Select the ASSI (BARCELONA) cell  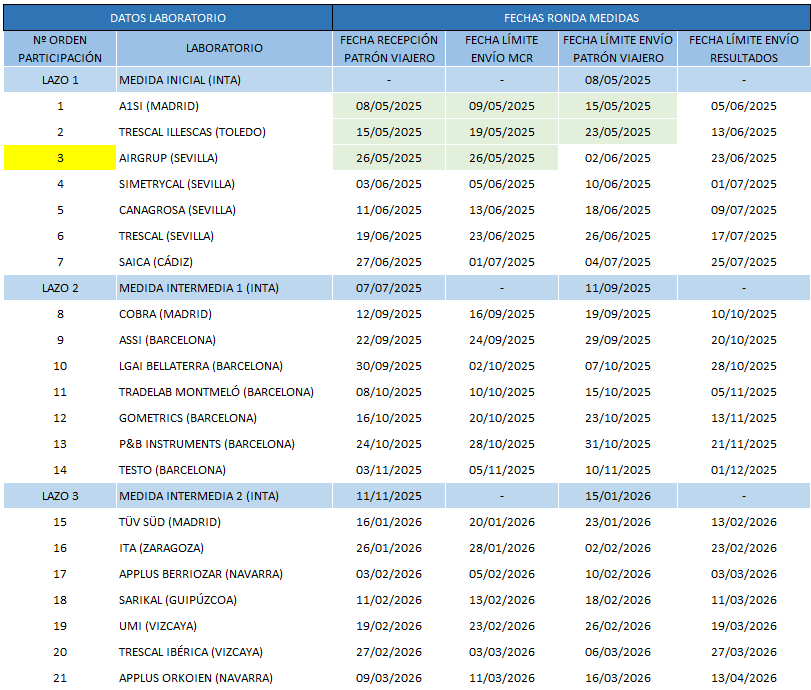pyautogui.click(x=224, y=340)
